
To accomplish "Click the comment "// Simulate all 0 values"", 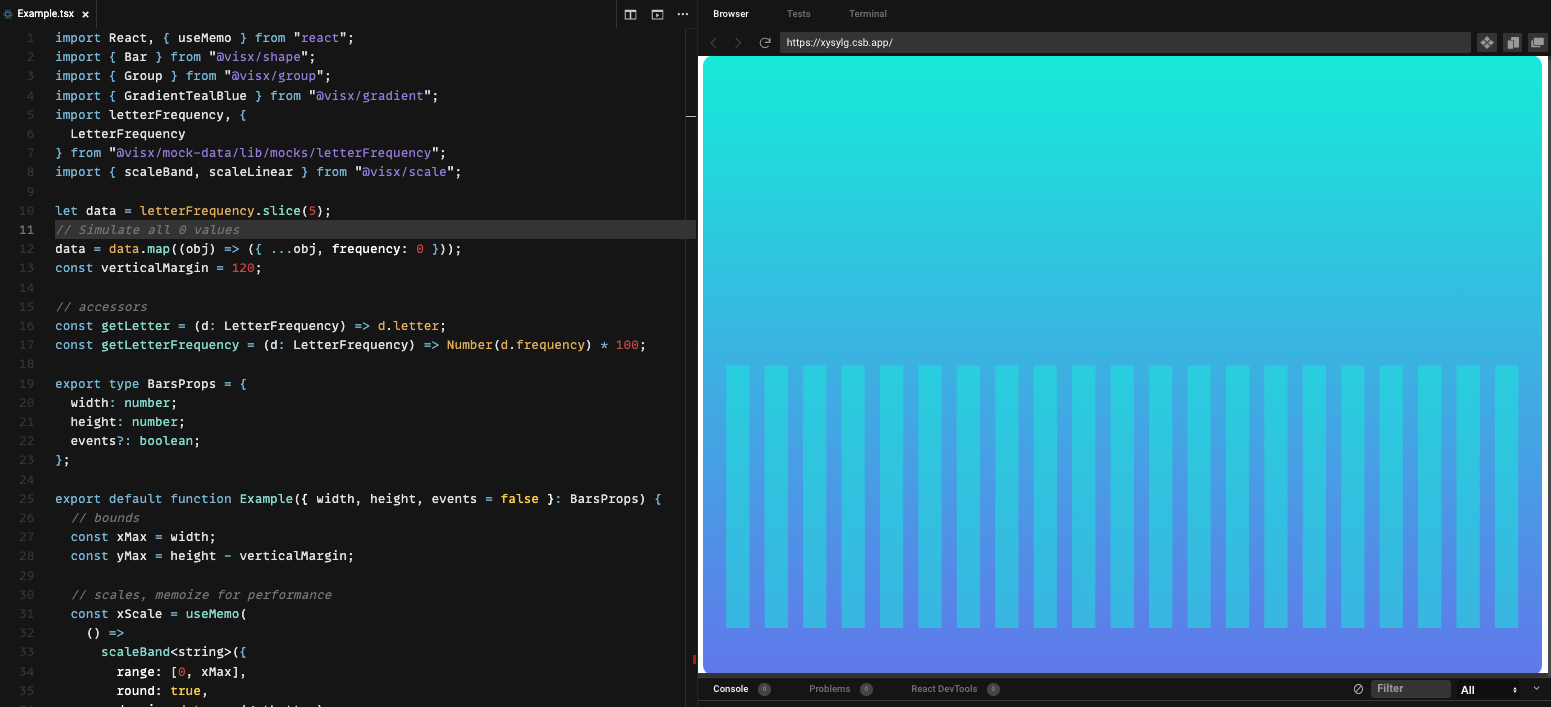I will pos(147,230).
